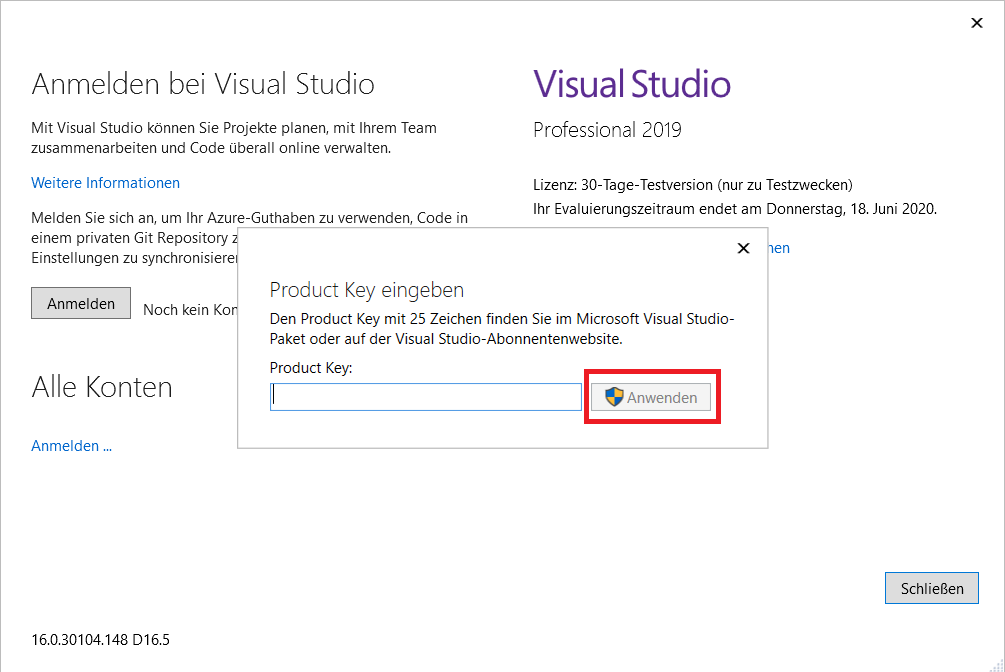Open the Weitere Informationen link
This screenshot has height=672, width=1005.
tap(105, 183)
